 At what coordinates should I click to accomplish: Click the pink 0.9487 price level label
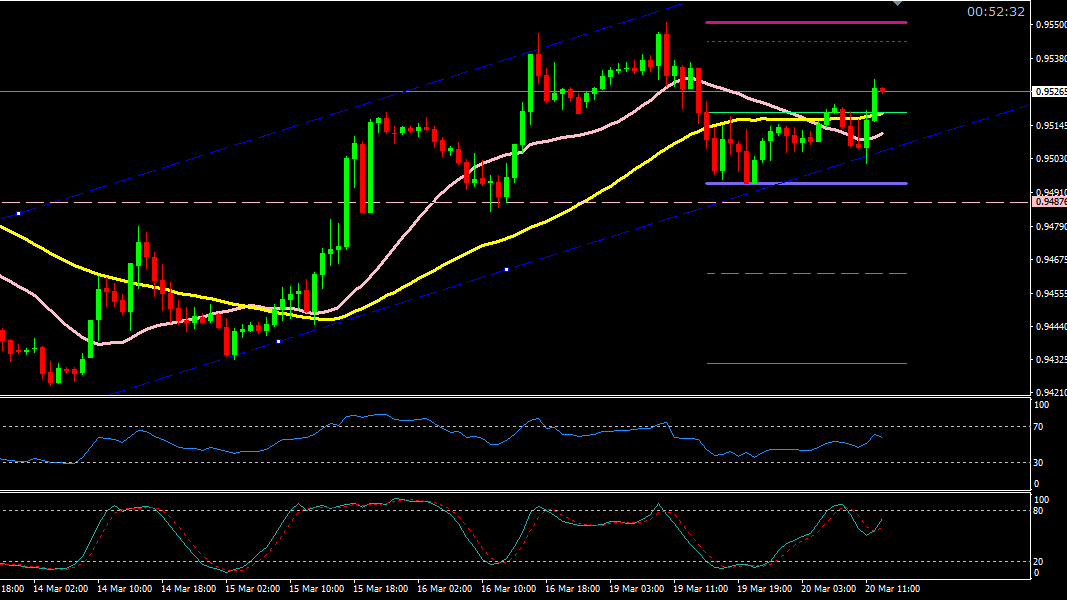[x=1050, y=202]
